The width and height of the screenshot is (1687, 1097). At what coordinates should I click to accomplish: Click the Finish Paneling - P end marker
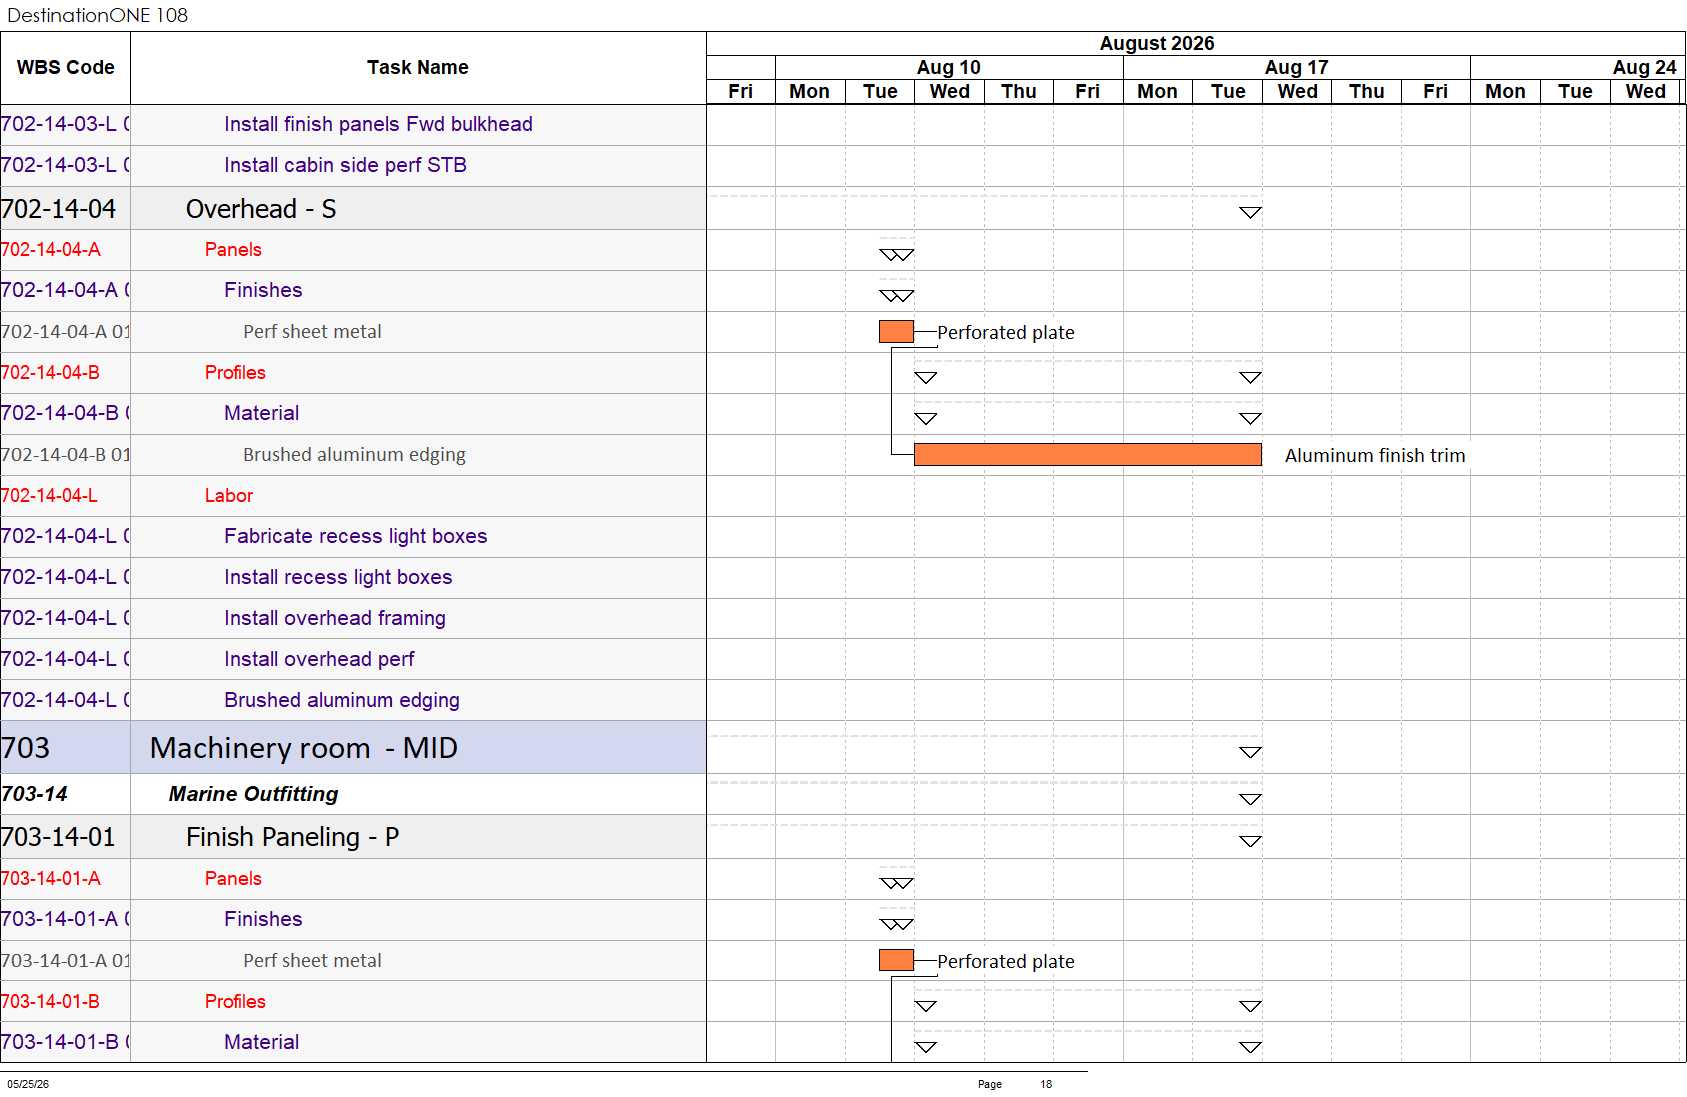click(x=1250, y=841)
